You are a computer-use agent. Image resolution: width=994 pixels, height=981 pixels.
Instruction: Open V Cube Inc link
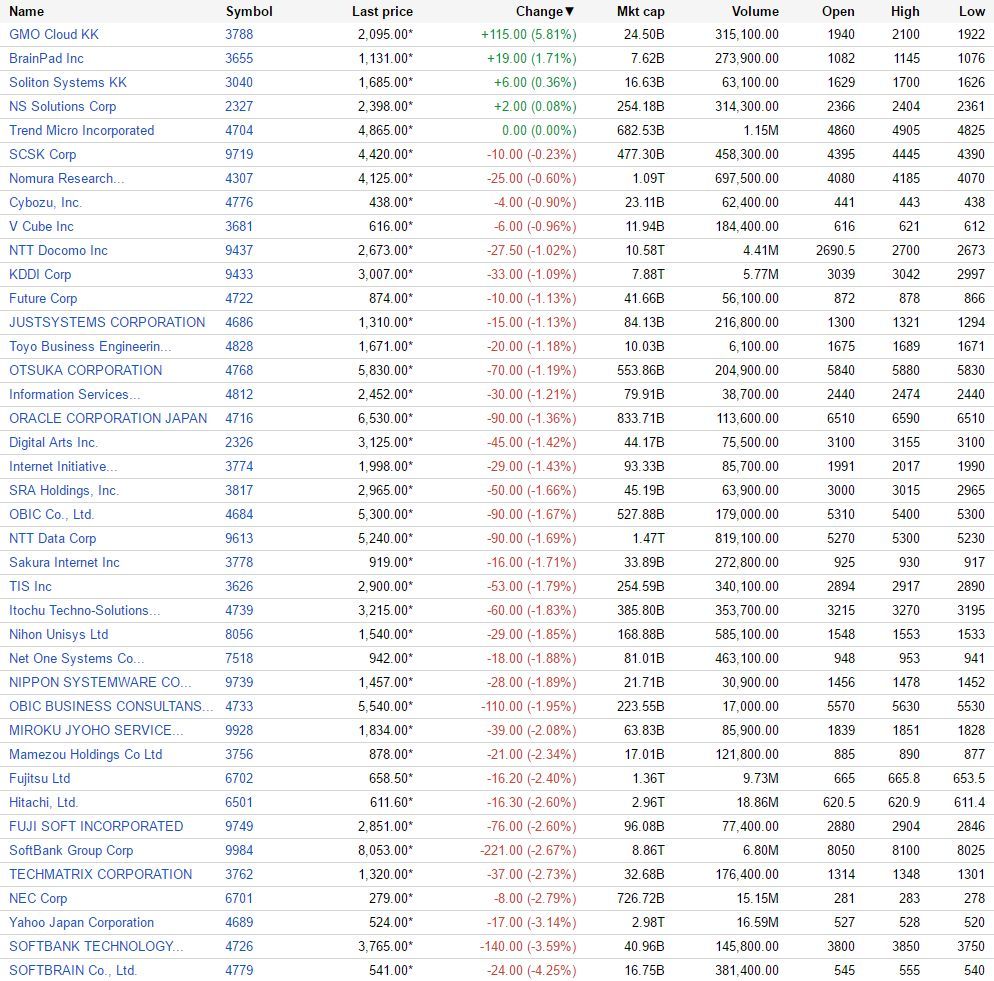point(41,226)
